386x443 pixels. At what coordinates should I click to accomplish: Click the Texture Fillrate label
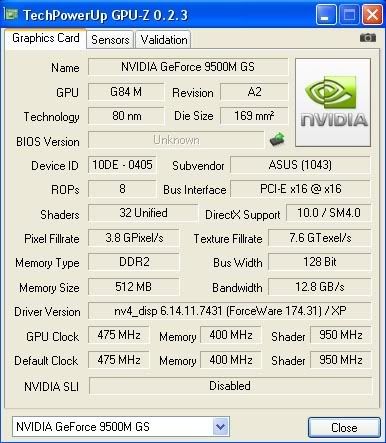click(x=228, y=239)
